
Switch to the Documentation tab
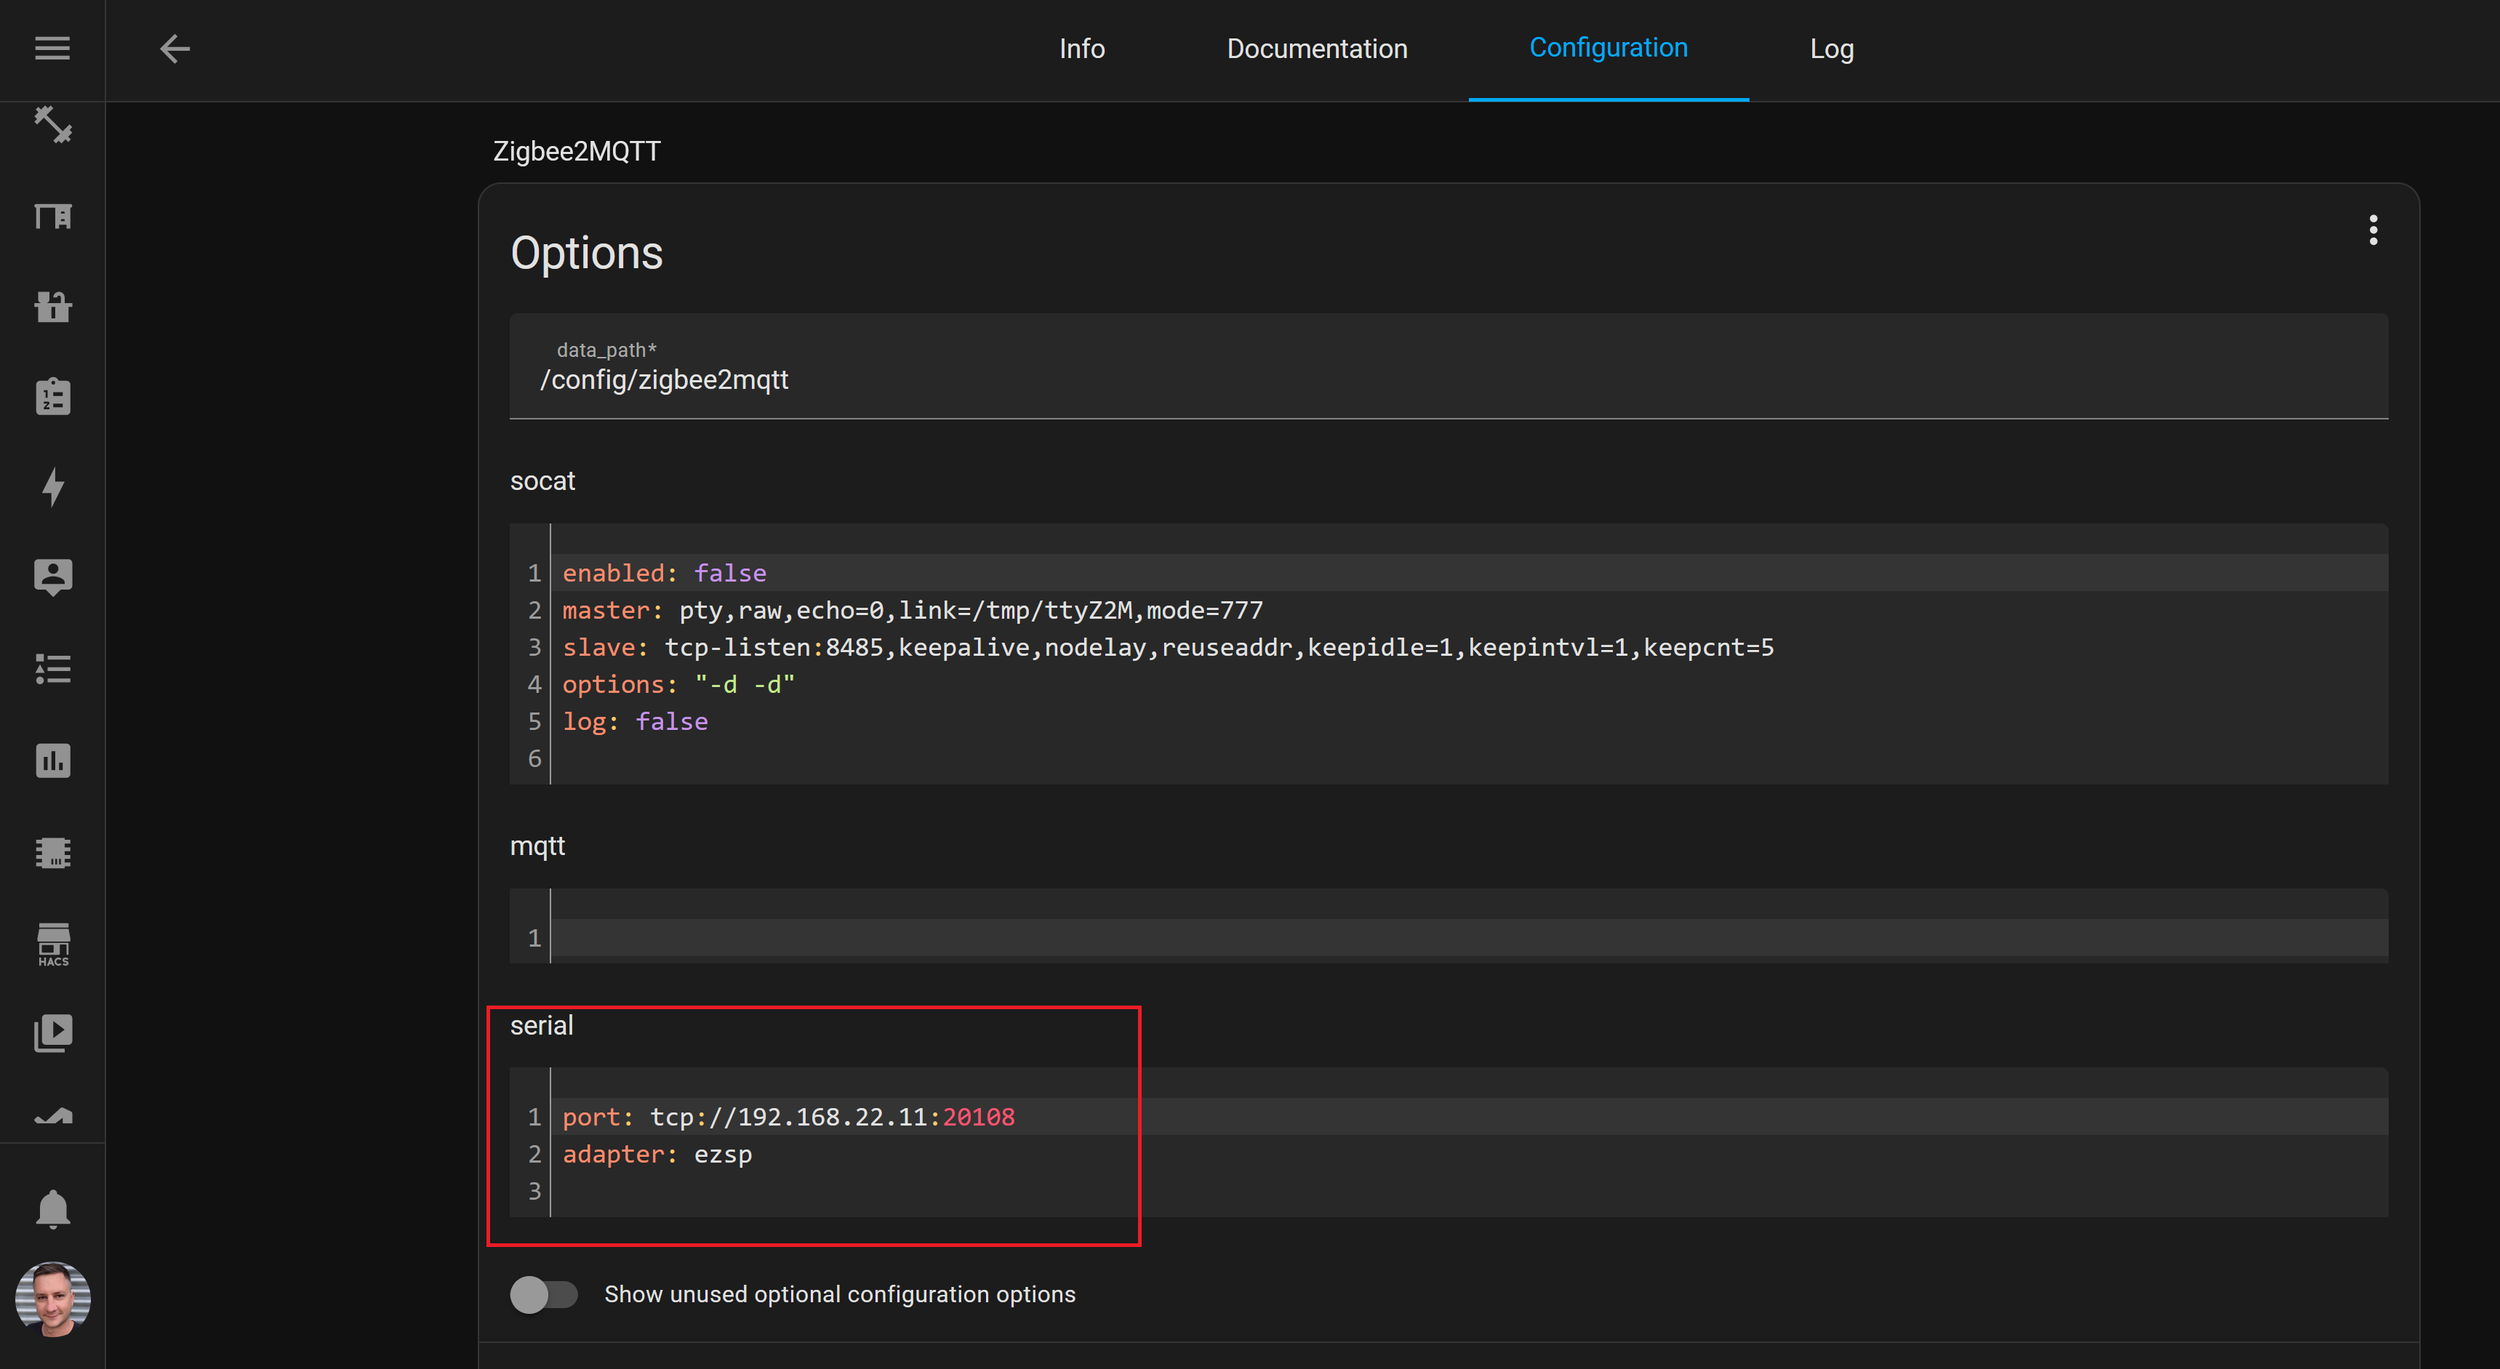(x=1316, y=48)
